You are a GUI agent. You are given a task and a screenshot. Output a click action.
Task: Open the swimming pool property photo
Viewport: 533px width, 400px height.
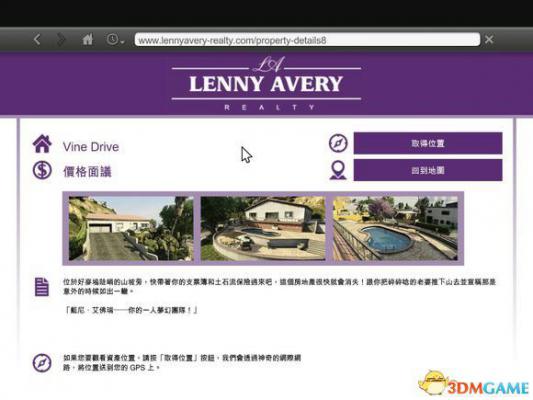(x=395, y=228)
